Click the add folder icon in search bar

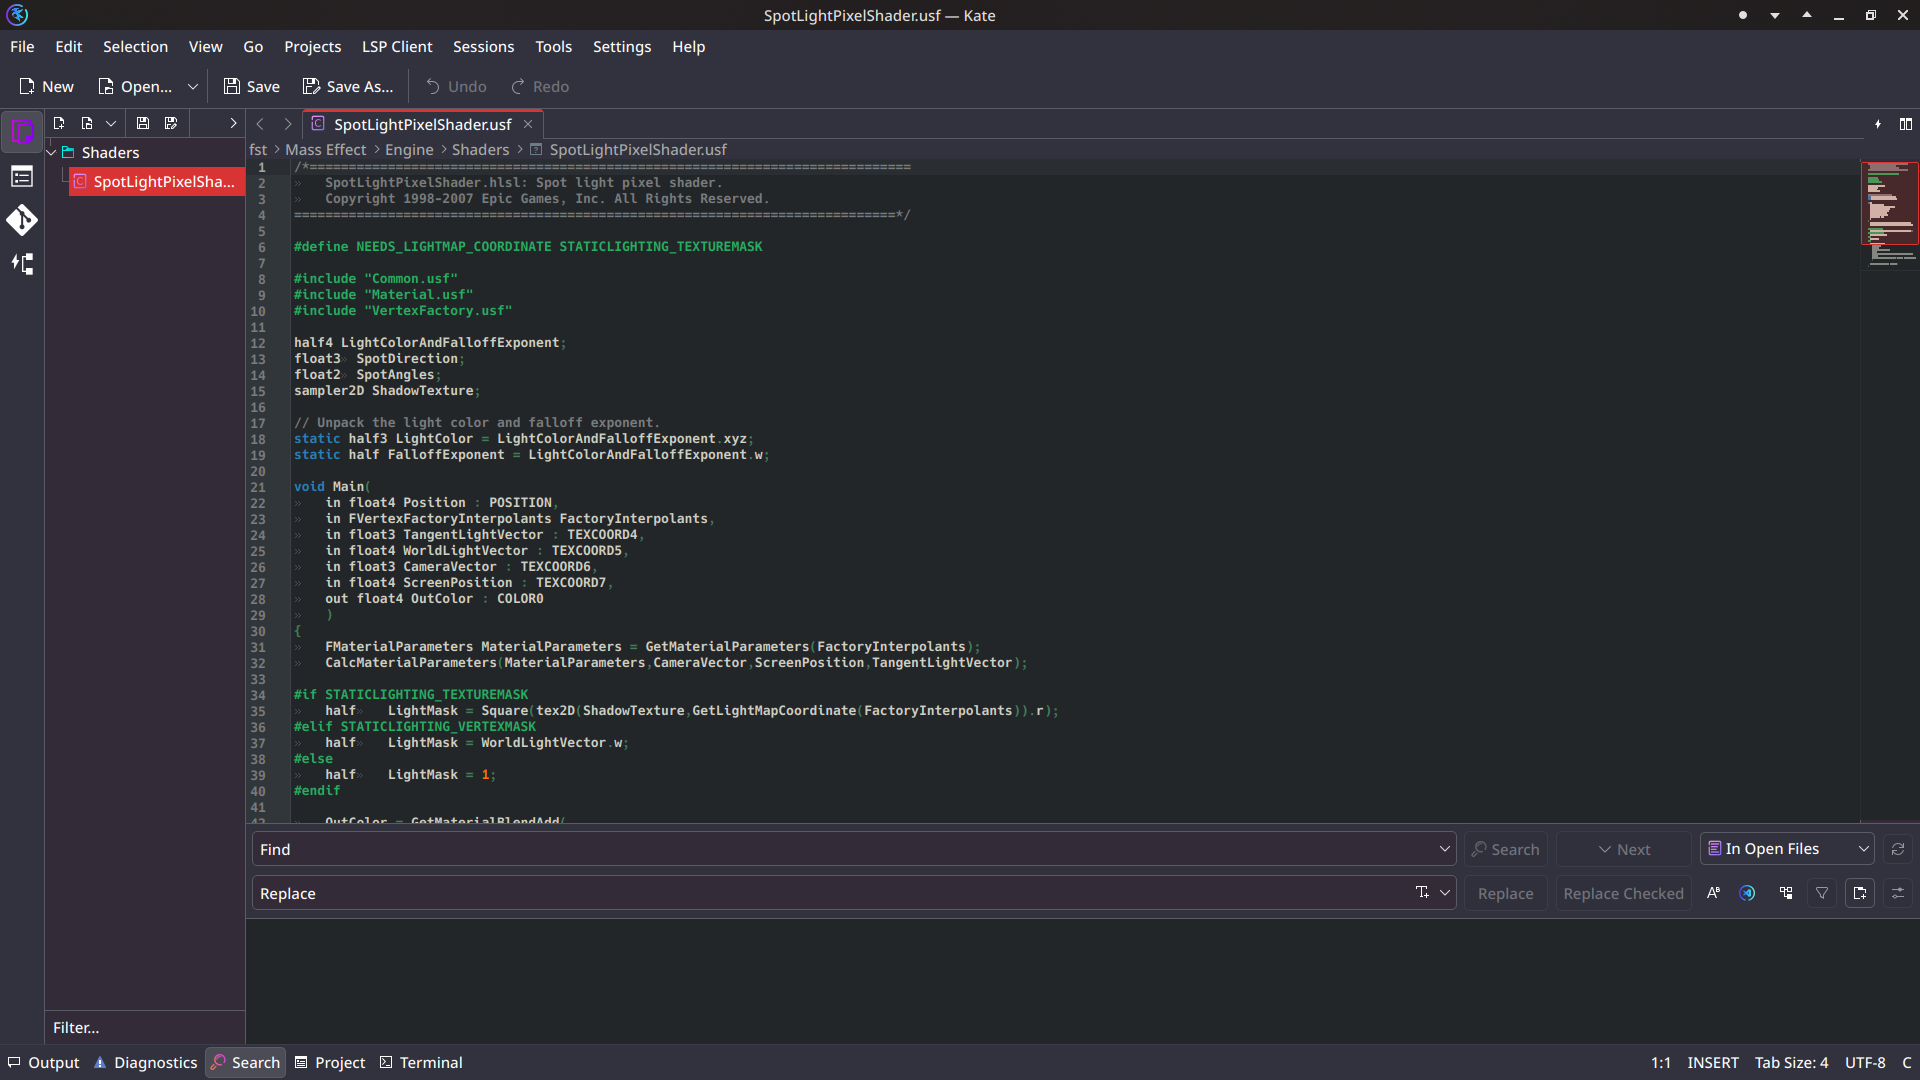point(1859,893)
